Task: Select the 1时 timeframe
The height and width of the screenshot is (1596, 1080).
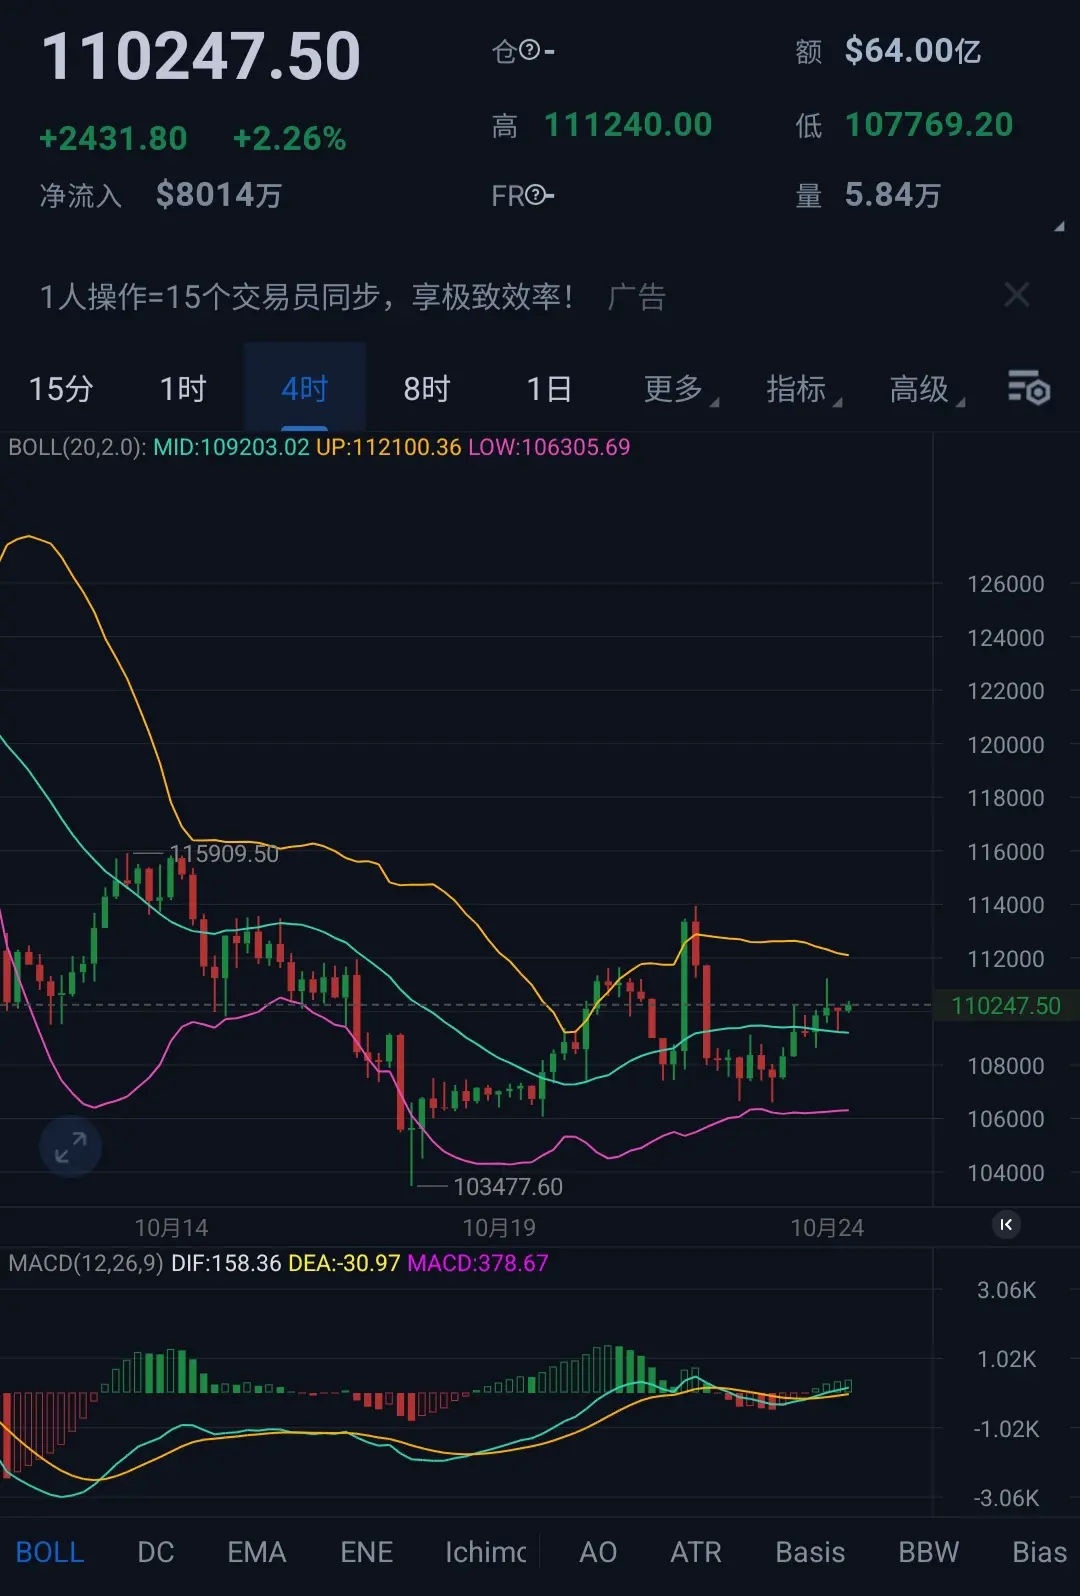Action: point(183,388)
